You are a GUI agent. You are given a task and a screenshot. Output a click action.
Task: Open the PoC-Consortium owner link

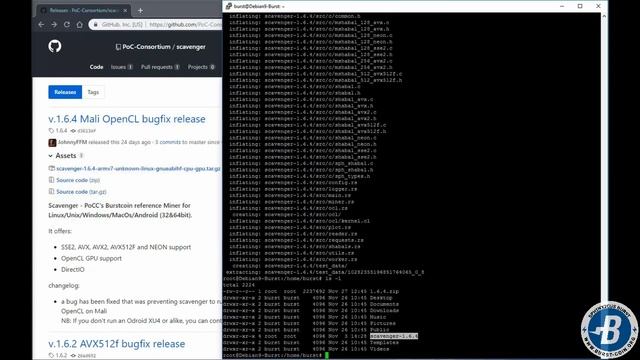pyautogui.click(x=146, y=47)
